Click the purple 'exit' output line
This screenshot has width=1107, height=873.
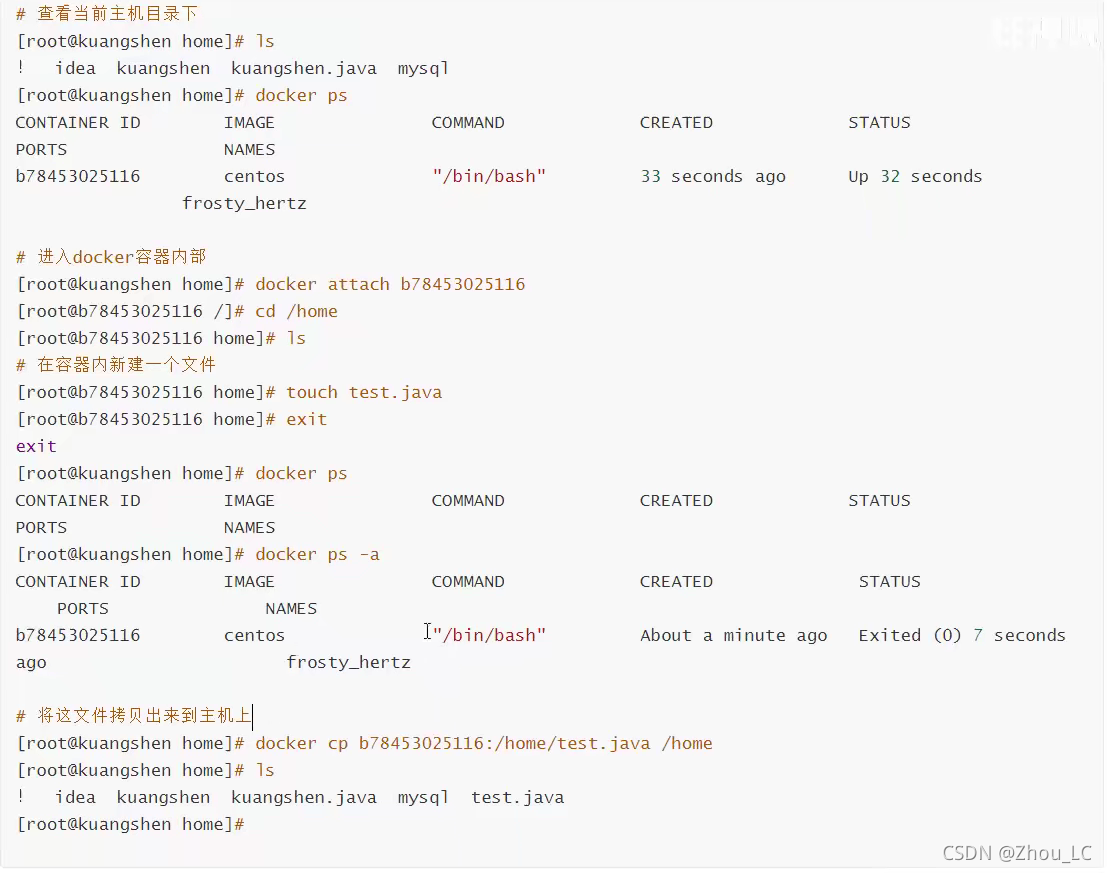[x=36, y=447]
